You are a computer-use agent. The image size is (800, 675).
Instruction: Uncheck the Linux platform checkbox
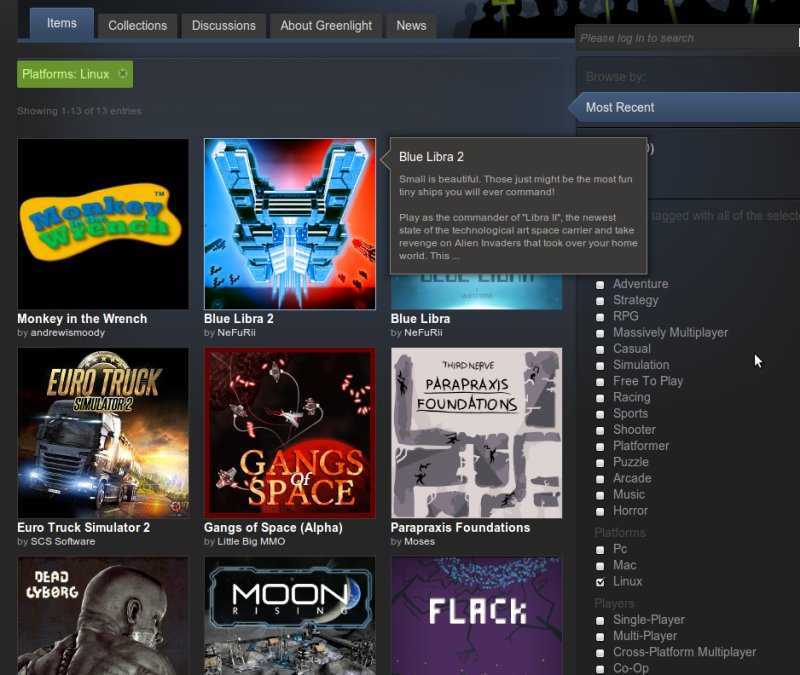click(x=600, y=582)
